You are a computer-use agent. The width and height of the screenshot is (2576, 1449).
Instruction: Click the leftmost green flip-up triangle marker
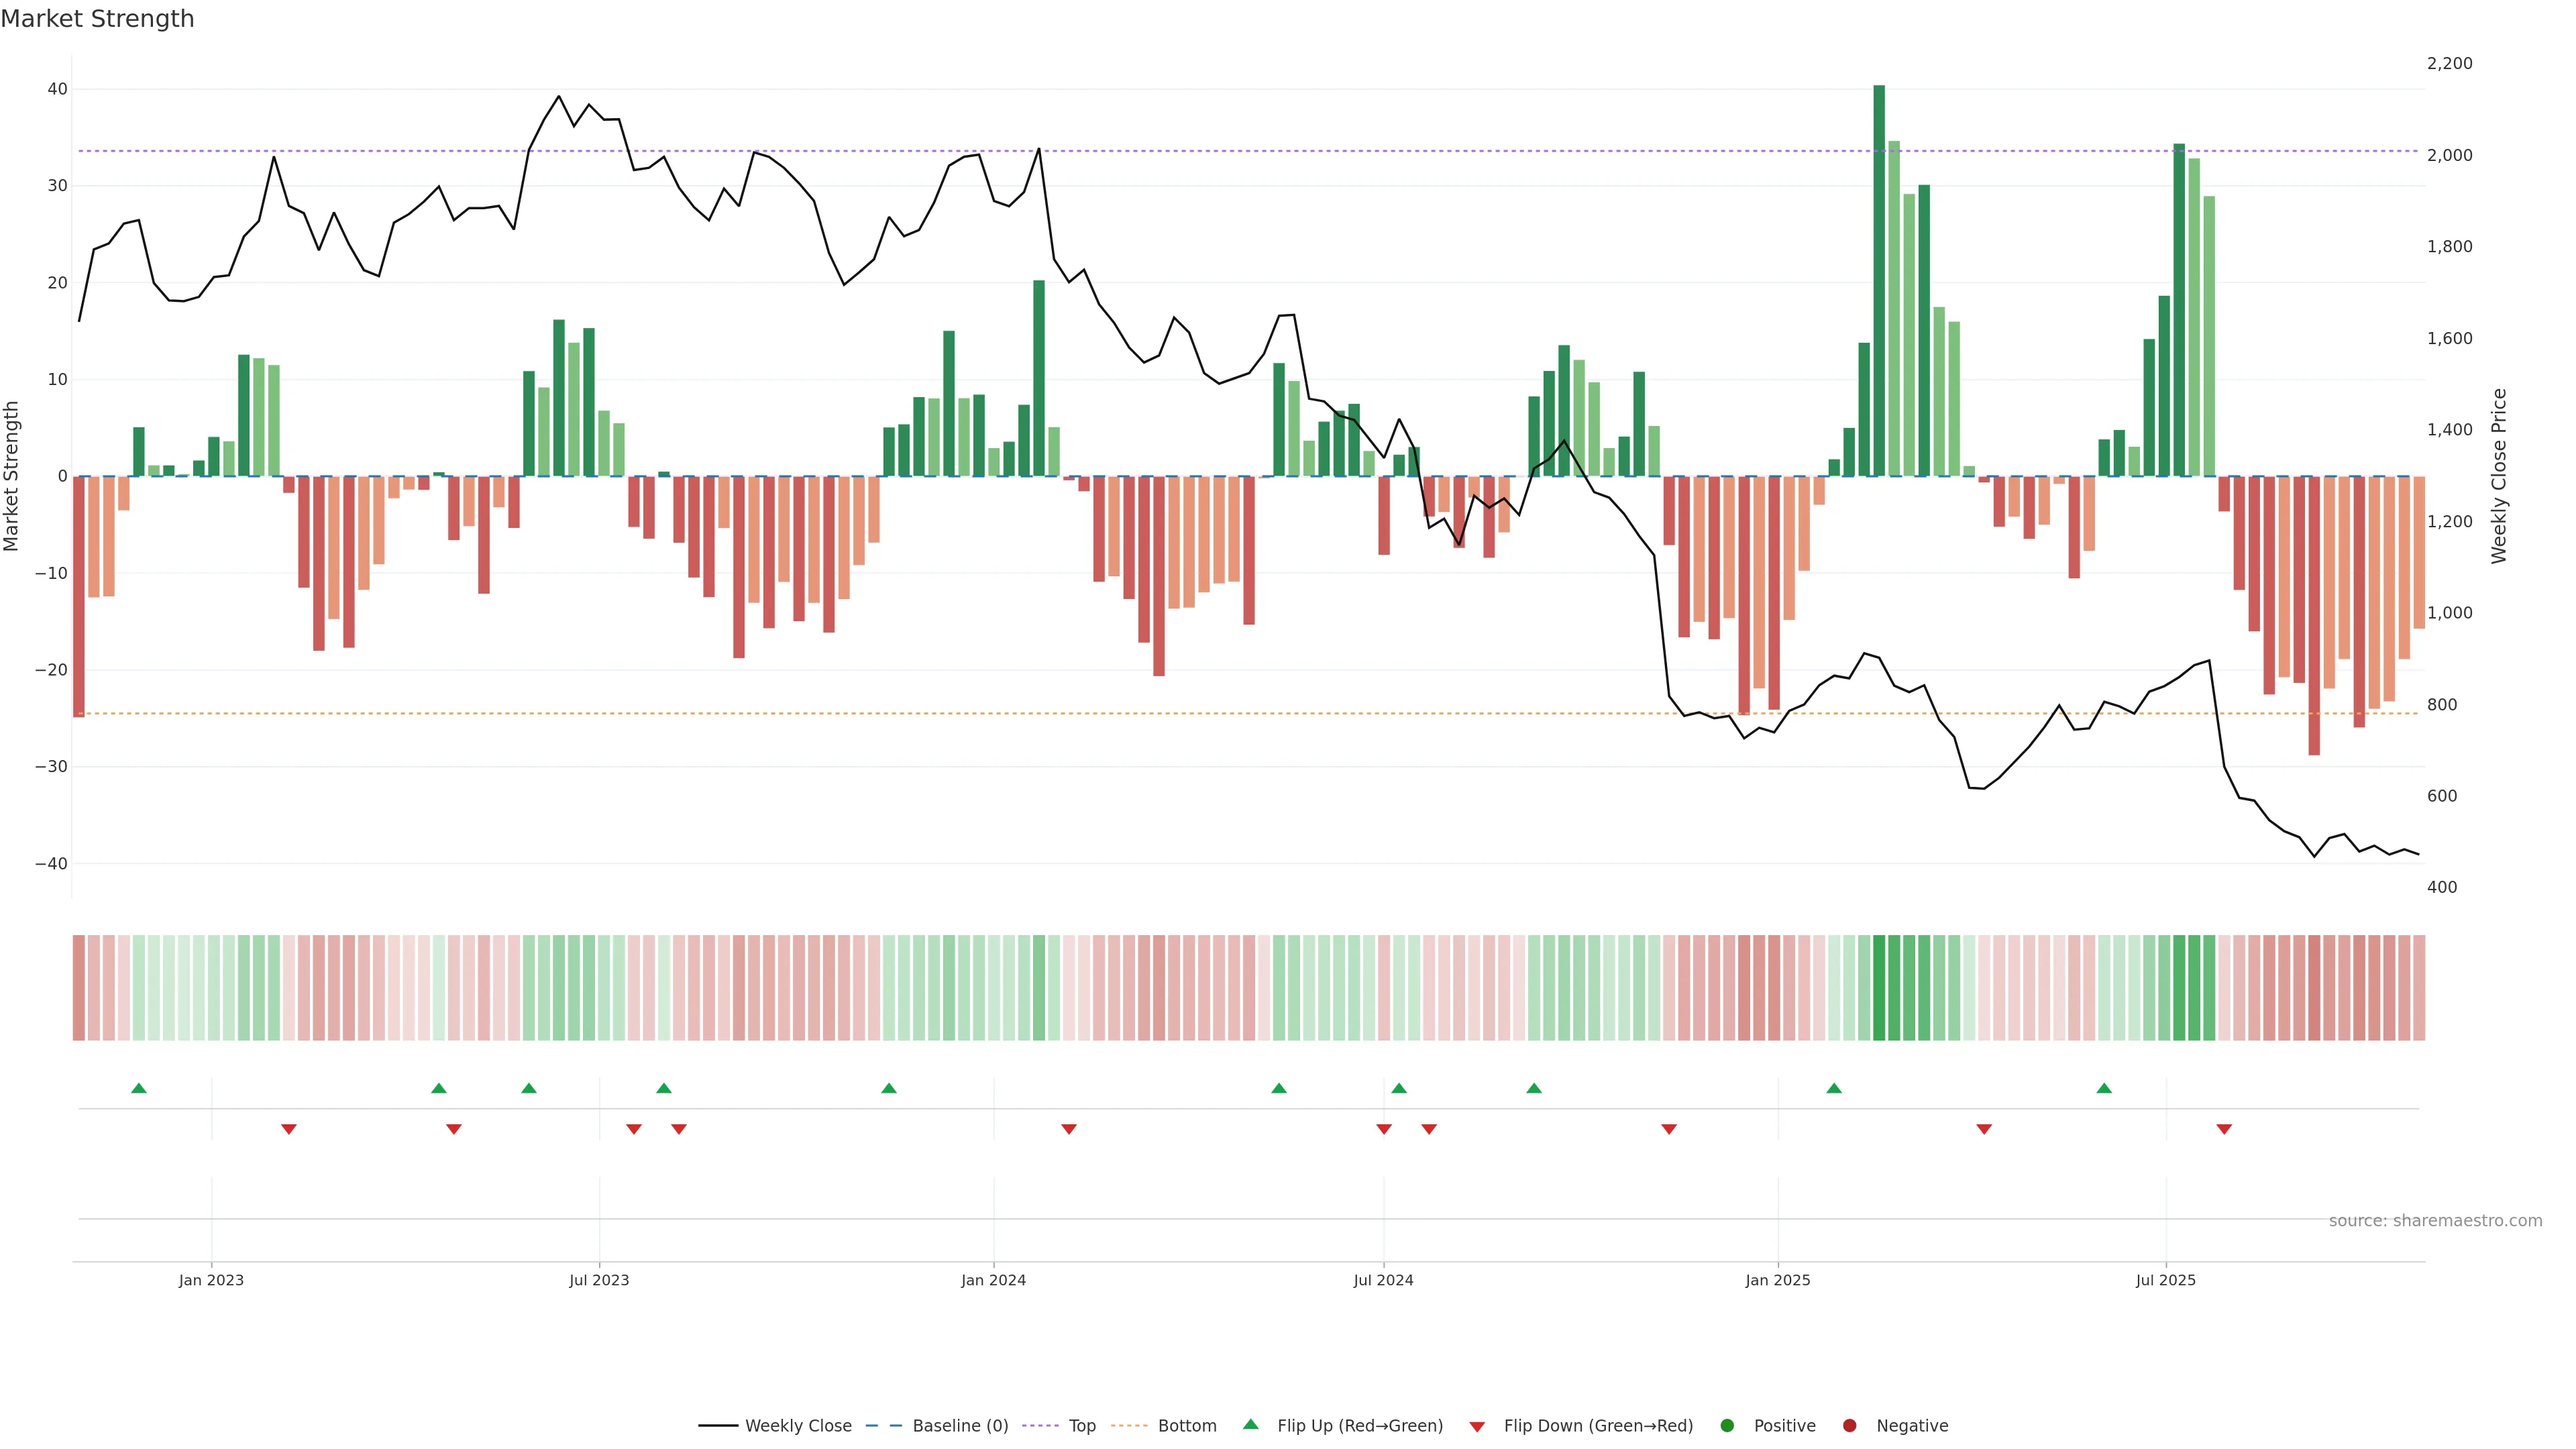[x=139, y=1088]
